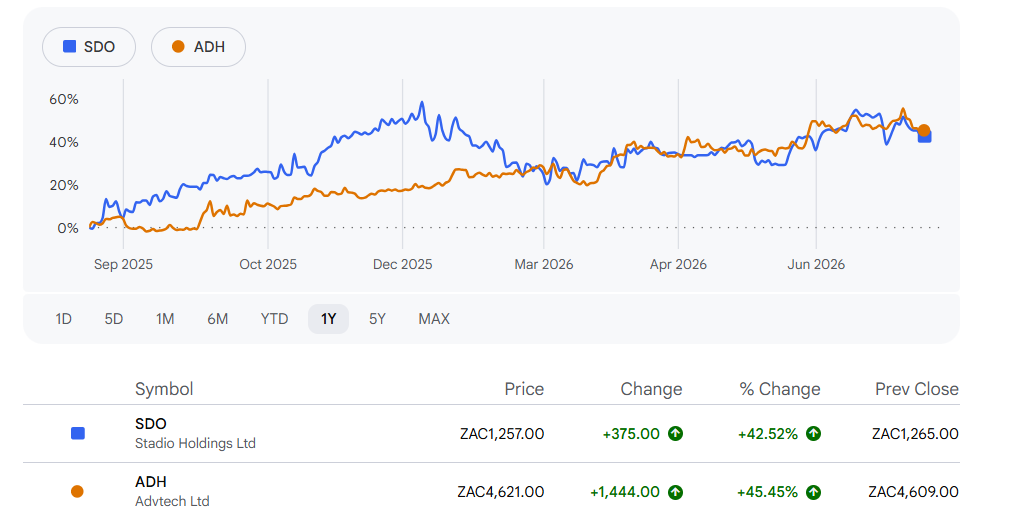1012x525 pixels.
Task: Select the 1Y time range
Action: (329, 319)
